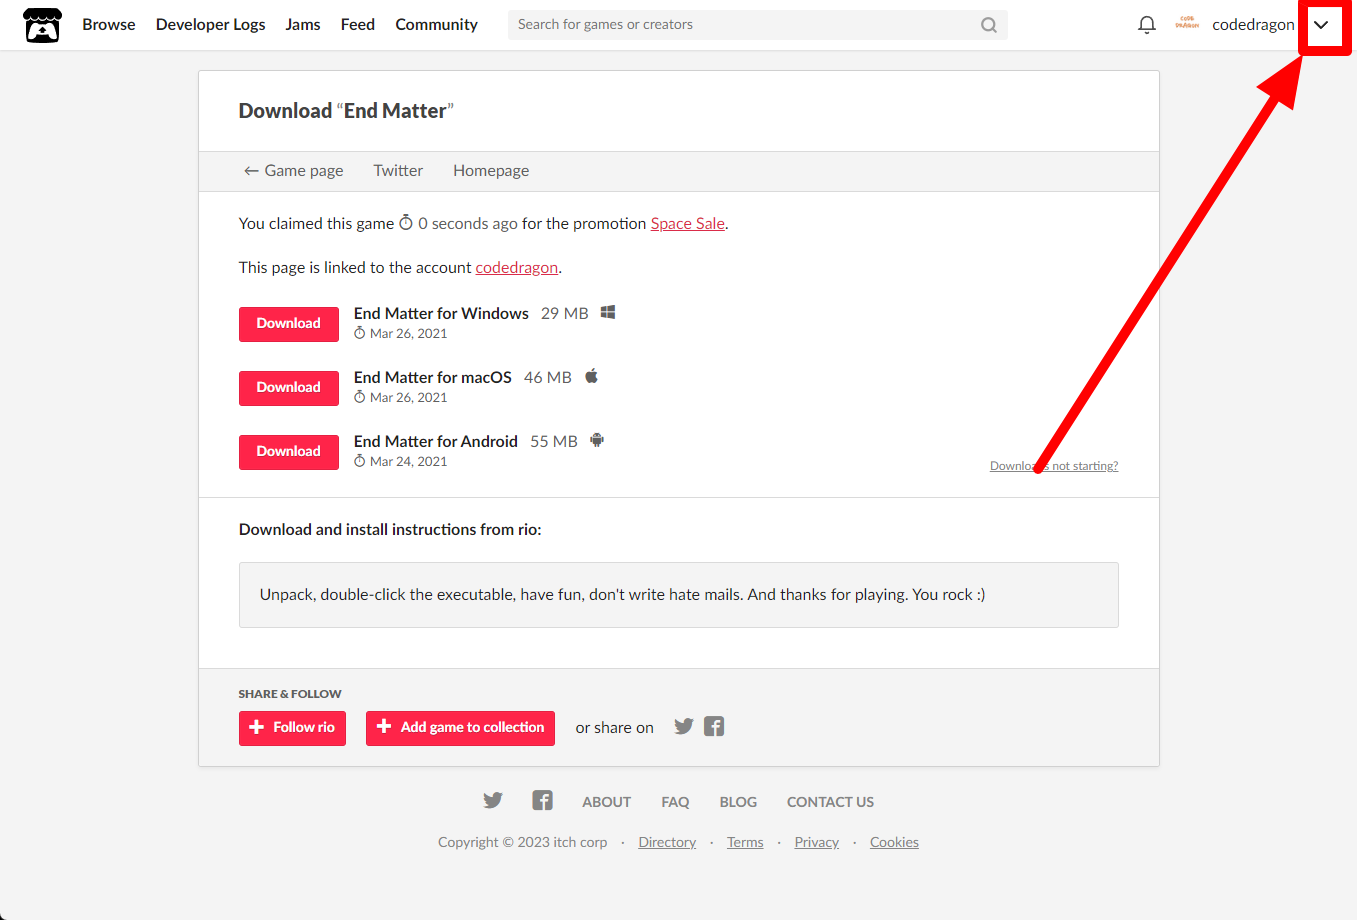Open the Homepage tab link

[x=491, y=171]
